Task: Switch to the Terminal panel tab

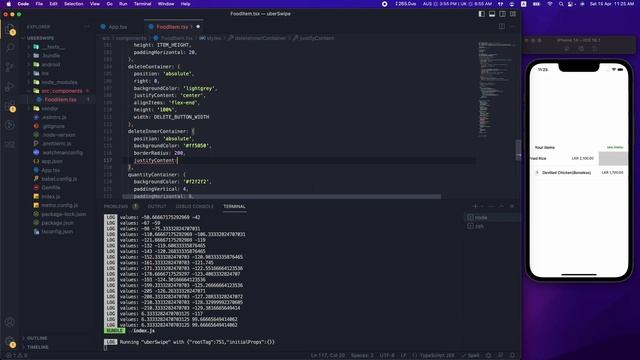Action: pyautogui.click(x=234, y=207)
